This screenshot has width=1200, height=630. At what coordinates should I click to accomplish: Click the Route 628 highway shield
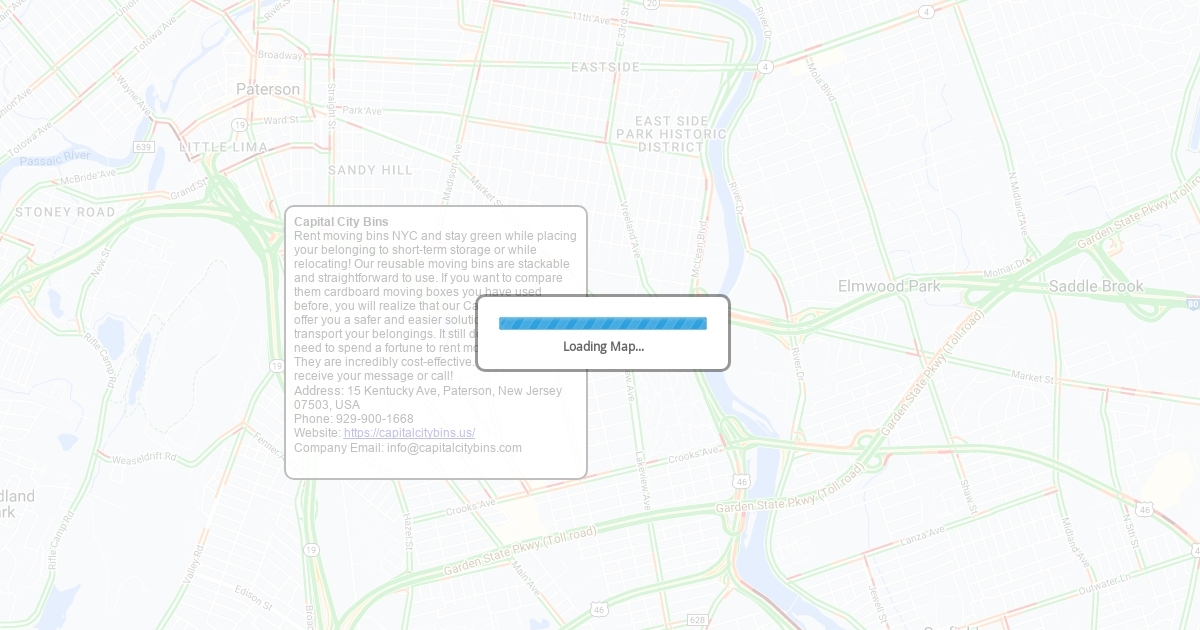click(697, 620)
